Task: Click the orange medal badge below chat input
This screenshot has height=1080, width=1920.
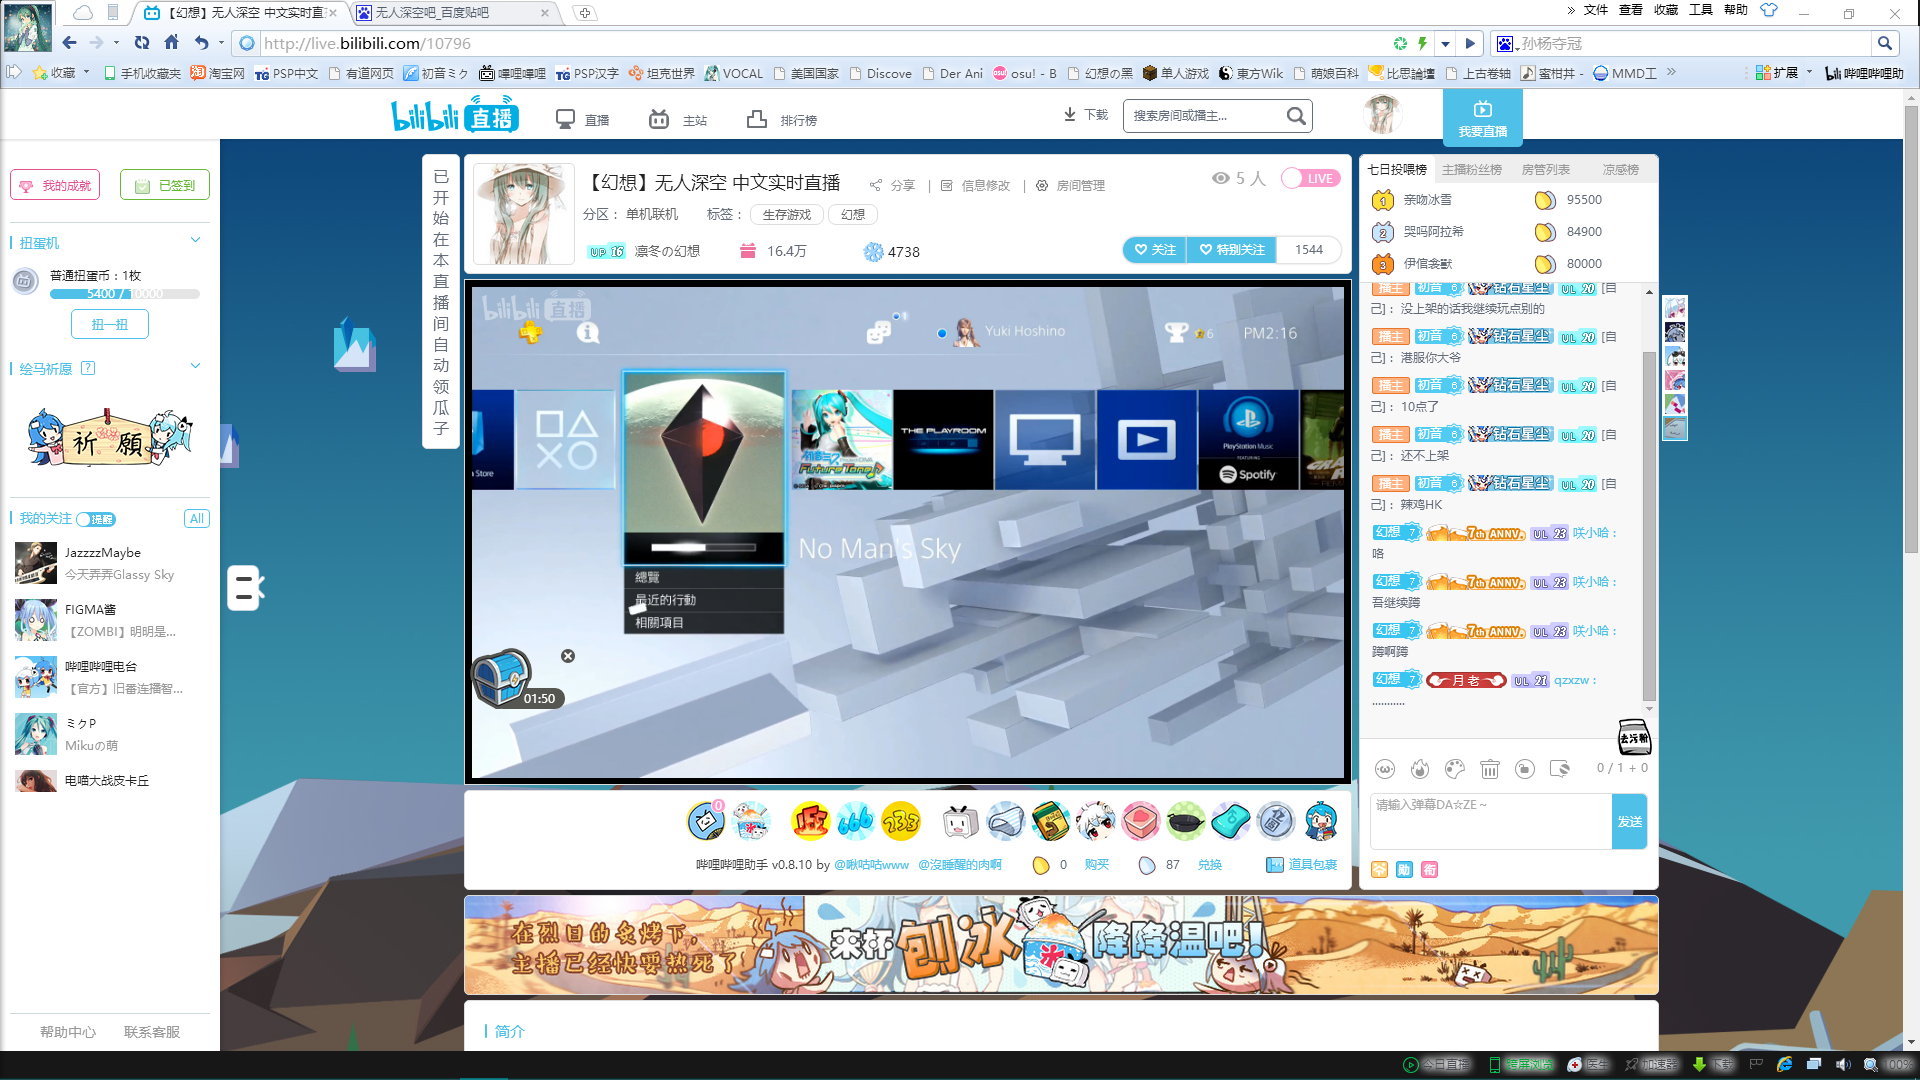Action: point(1380,870)
